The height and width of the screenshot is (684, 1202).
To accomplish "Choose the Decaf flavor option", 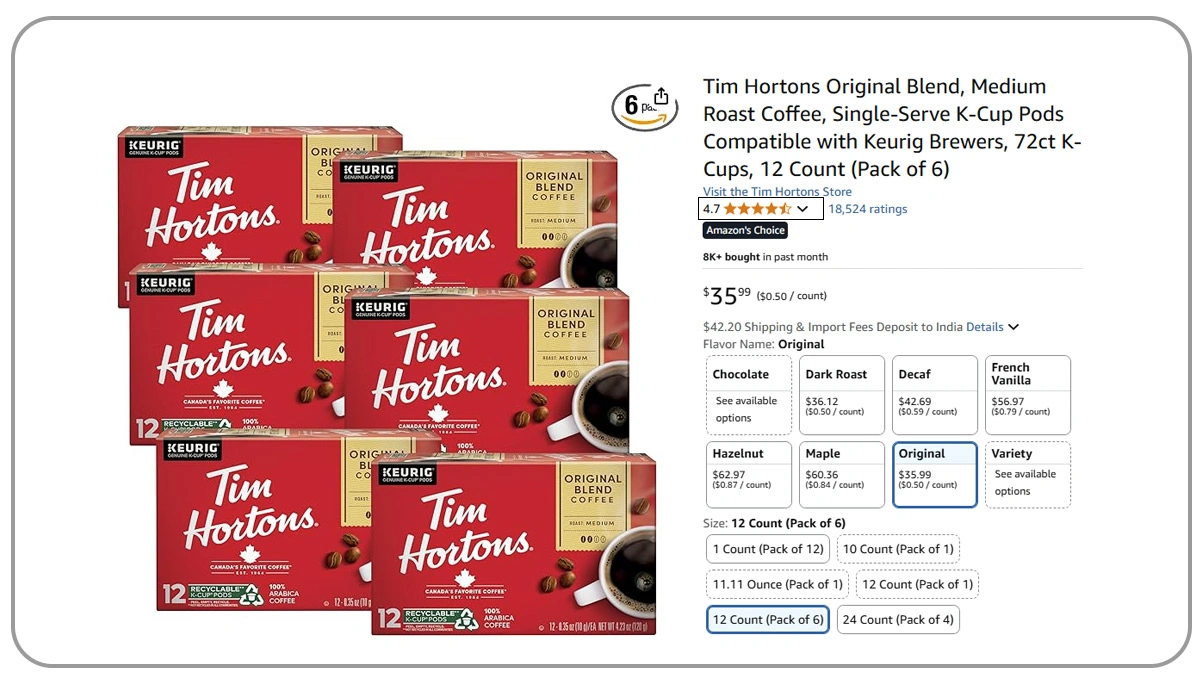I will [935, 395].
